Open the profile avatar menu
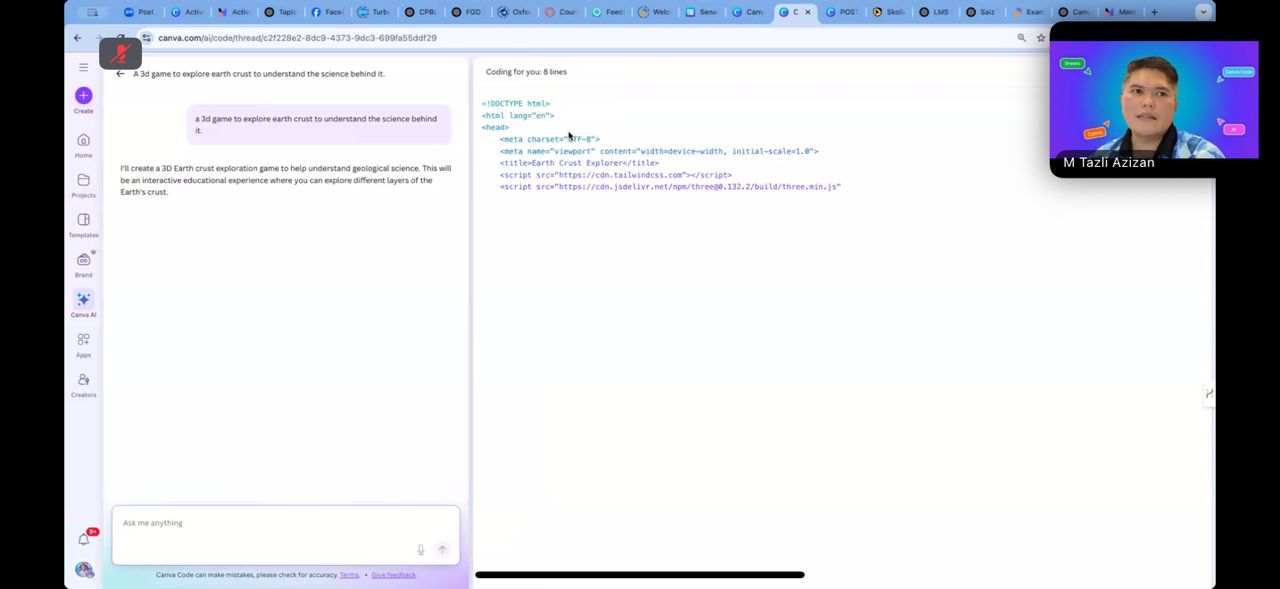This screenshot has height=589, width=1280. pyautogui.click(x=84, y=570)
